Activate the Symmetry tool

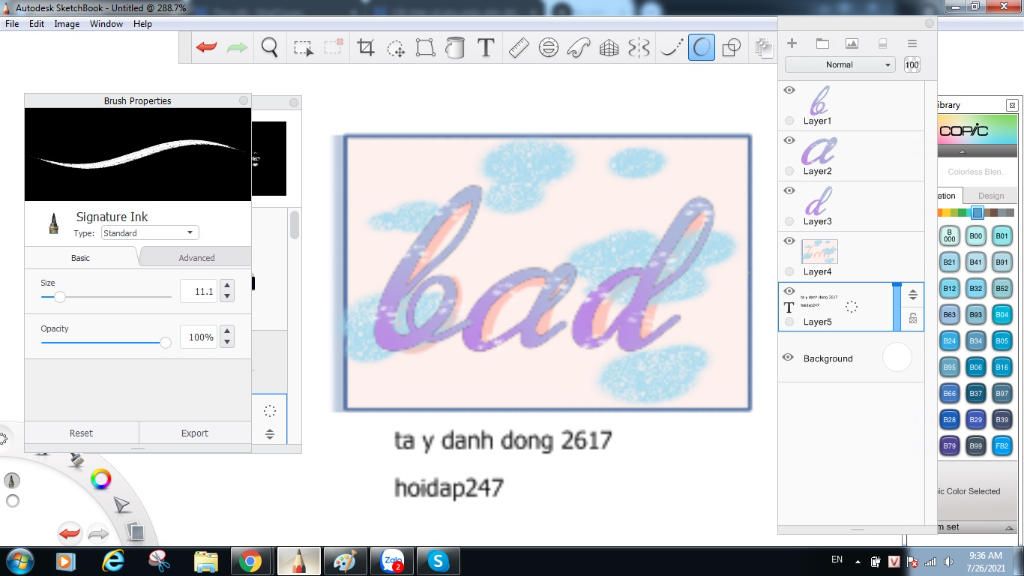[x=639, y=48]
